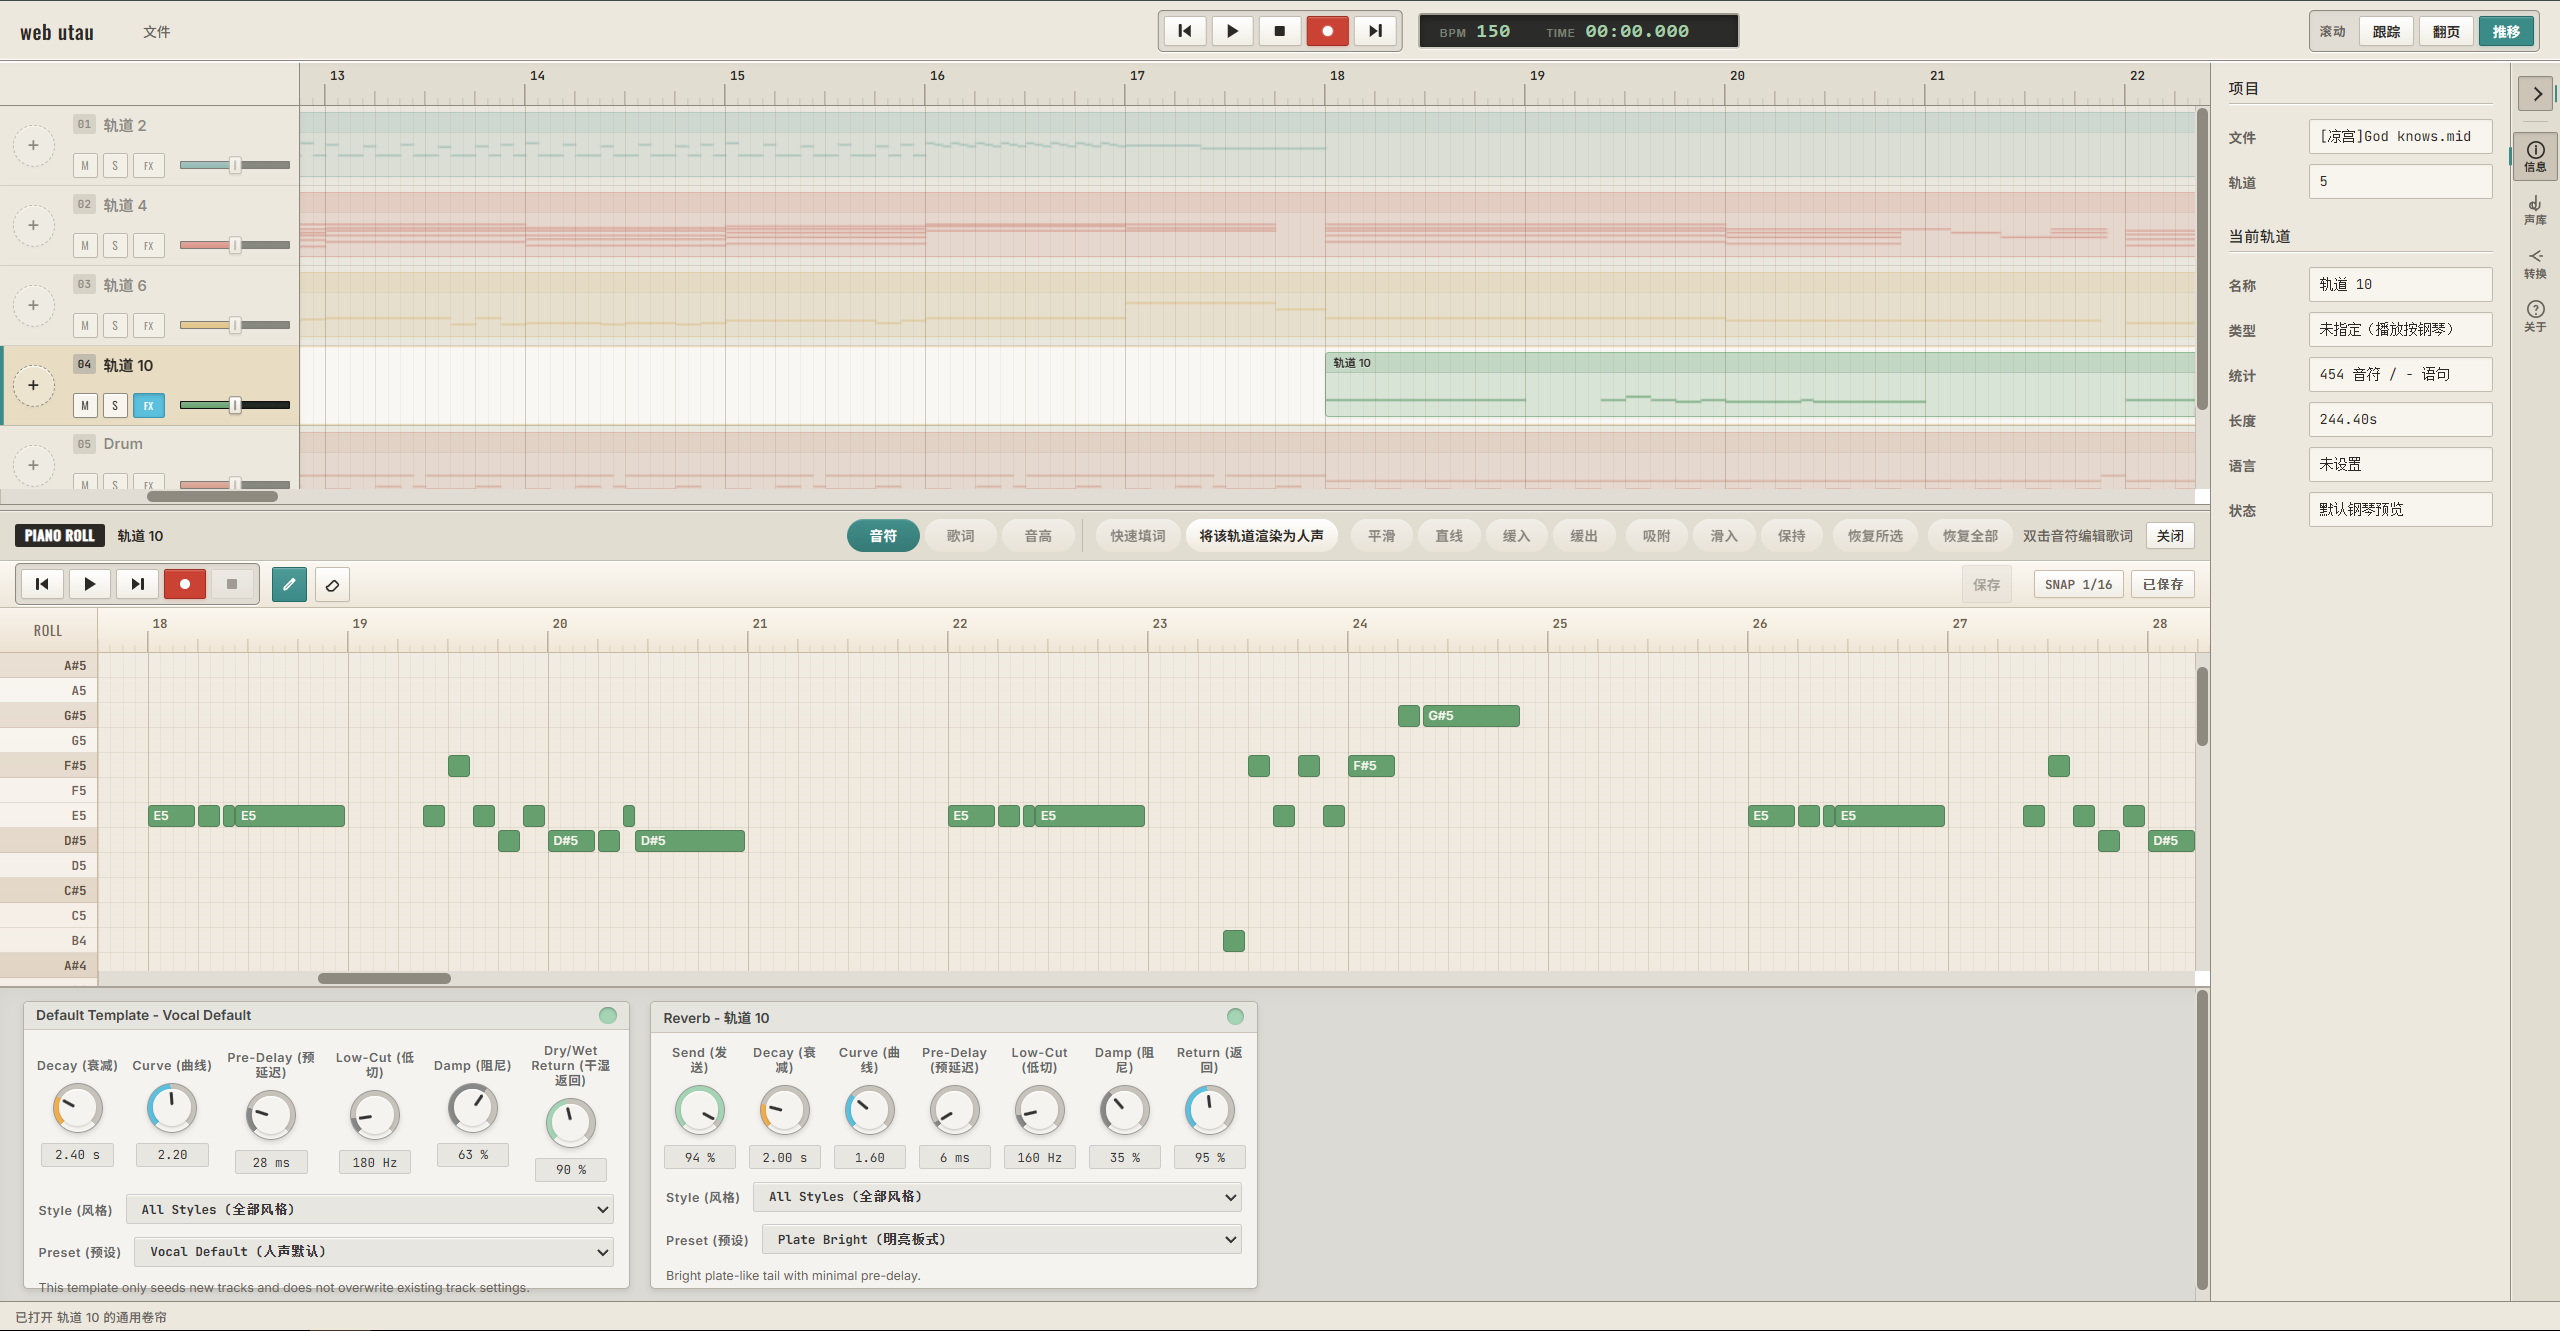Adjust Reverb Send knob
The image size is (2560, 1331).
pyautogui.click(x=699, y=1110)
